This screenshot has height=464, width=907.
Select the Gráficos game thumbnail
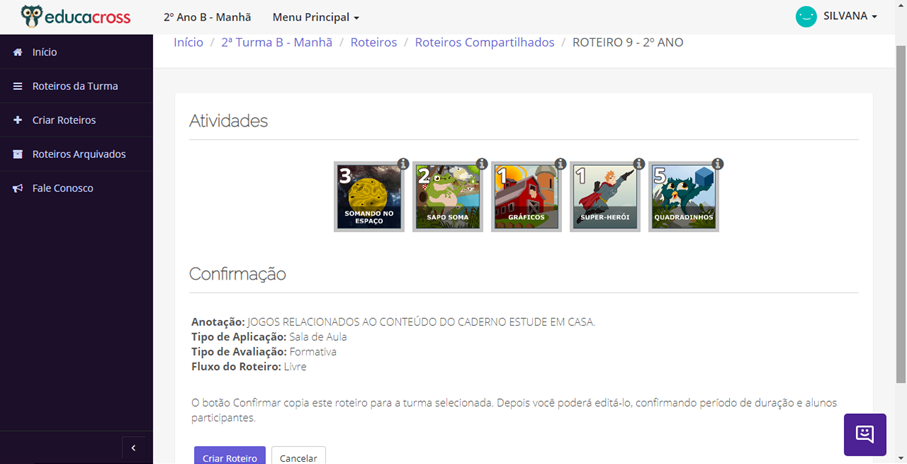point(526,197)
